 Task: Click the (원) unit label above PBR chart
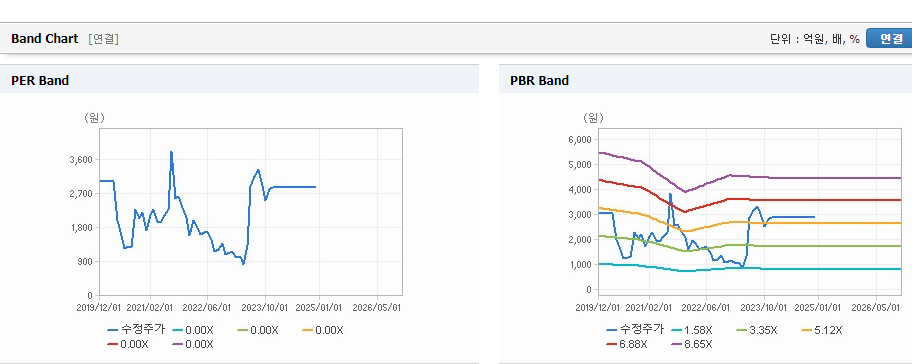pos(593,118)
